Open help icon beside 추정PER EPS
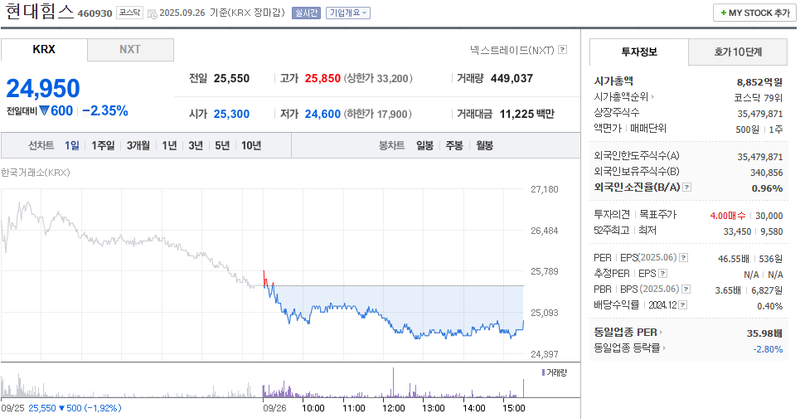Screen dimensions: 800x419 point(663,274)
